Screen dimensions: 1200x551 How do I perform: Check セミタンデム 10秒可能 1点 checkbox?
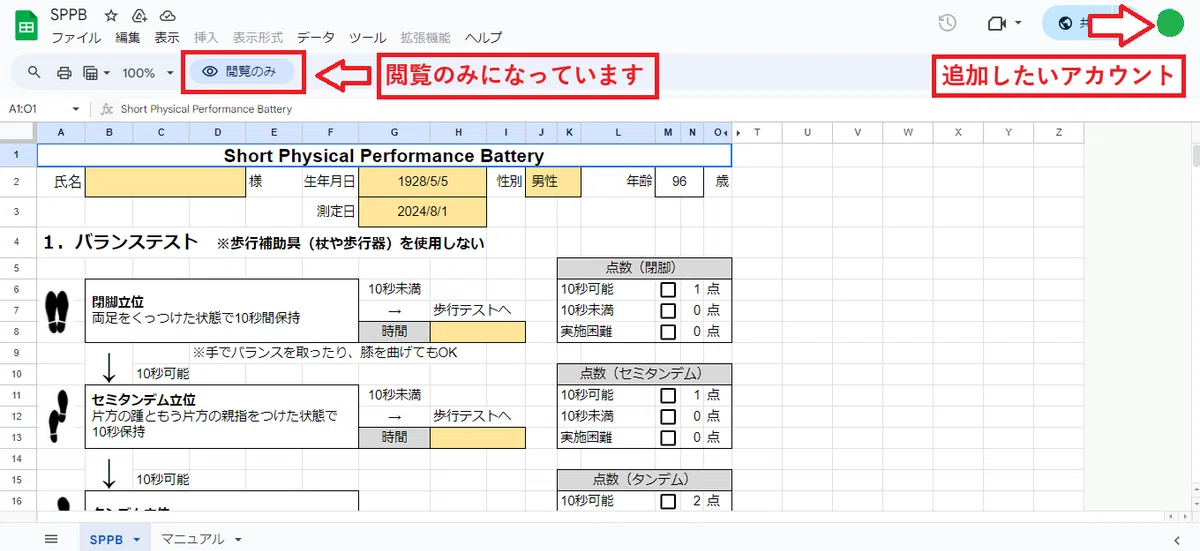[668, 395]
